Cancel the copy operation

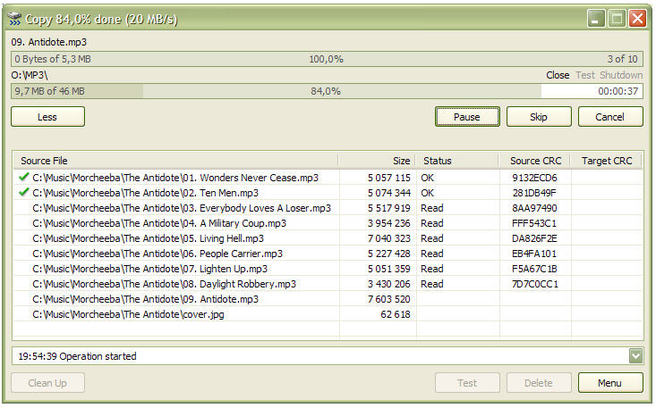click(610, 116)
